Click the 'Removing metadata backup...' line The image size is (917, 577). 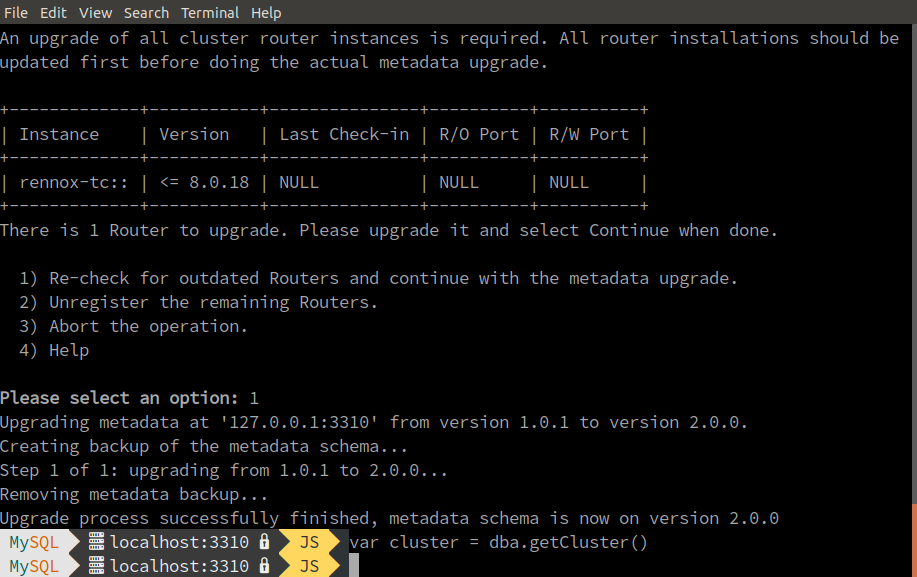coord(134,494)
